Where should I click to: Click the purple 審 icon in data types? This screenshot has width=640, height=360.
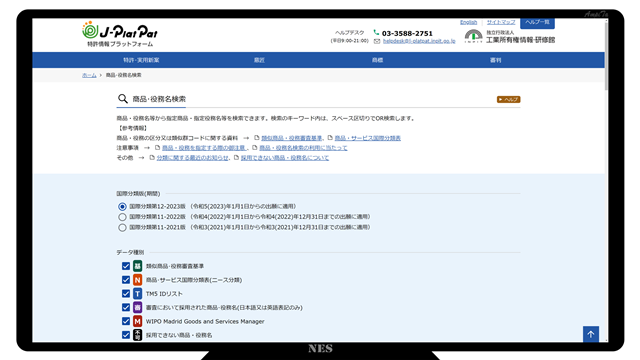(138, 307)
